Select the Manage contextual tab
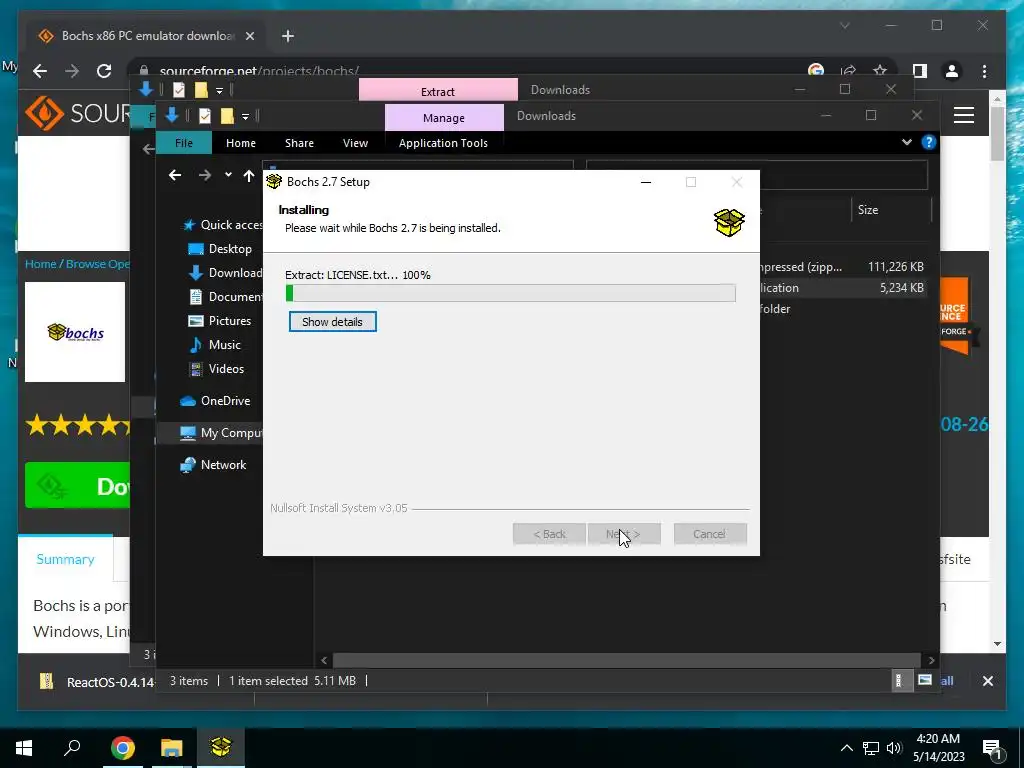 click(443, 118)
